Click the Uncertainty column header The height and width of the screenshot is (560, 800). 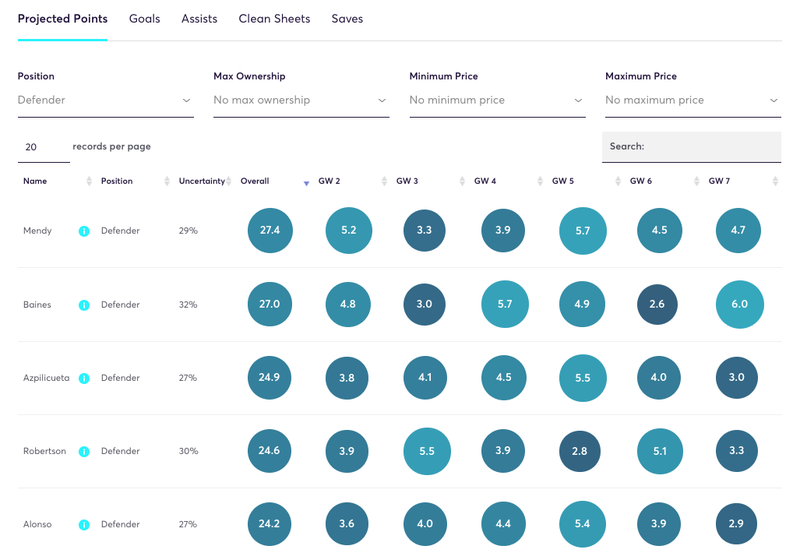[202, 181]
